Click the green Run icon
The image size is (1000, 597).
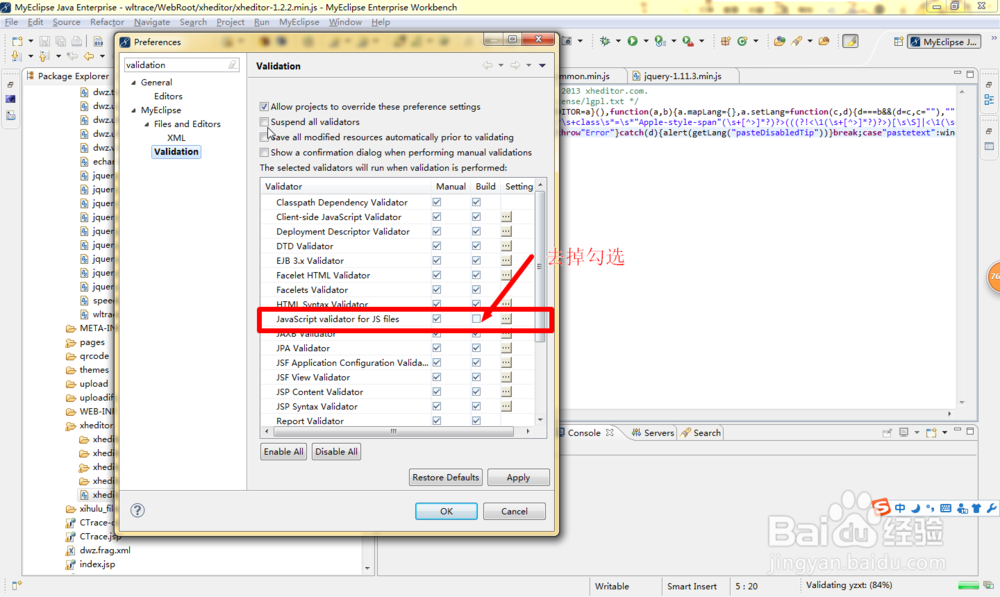(x=632, y=41)
